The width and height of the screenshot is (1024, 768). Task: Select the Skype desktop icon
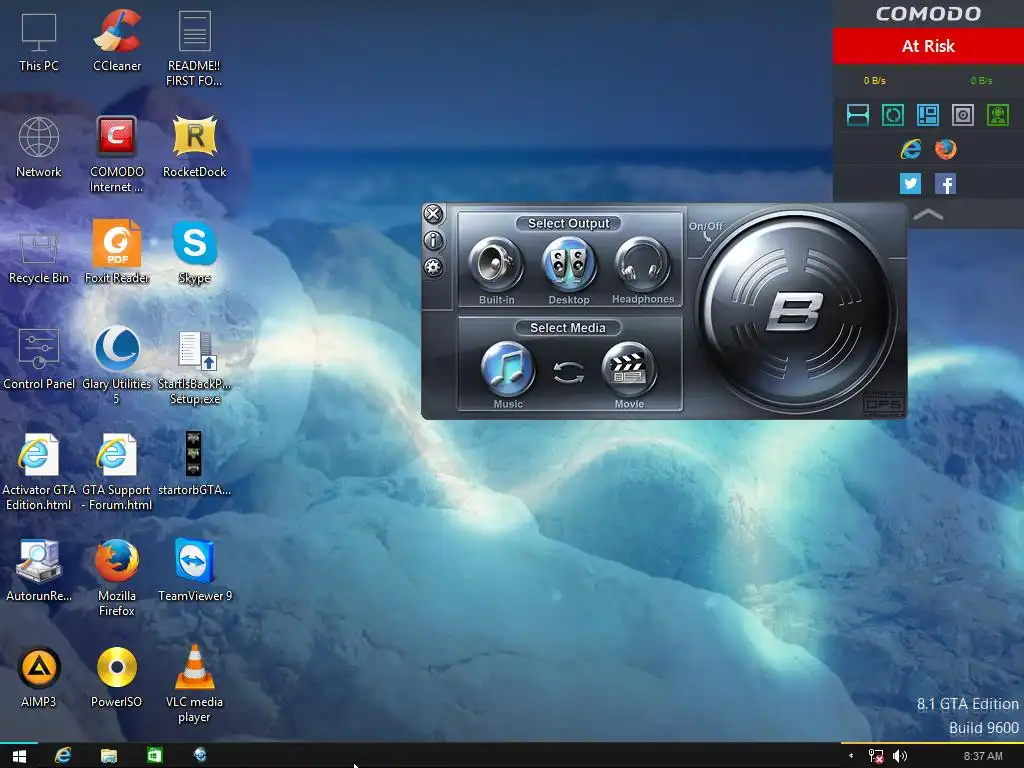194,253
